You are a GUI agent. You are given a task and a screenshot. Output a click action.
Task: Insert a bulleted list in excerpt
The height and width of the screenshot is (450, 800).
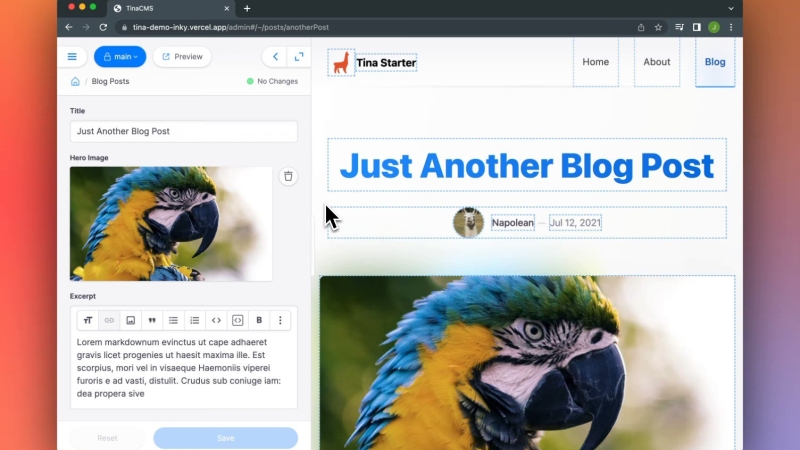[173, 320]
